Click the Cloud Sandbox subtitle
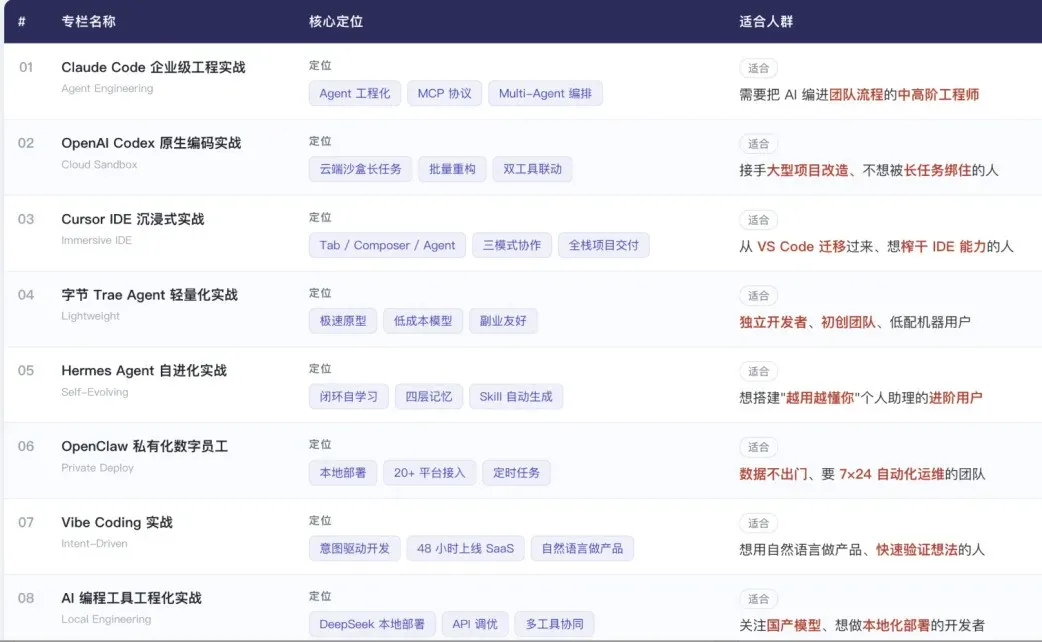The image size is (1042, 642). [x=99, y=164]
